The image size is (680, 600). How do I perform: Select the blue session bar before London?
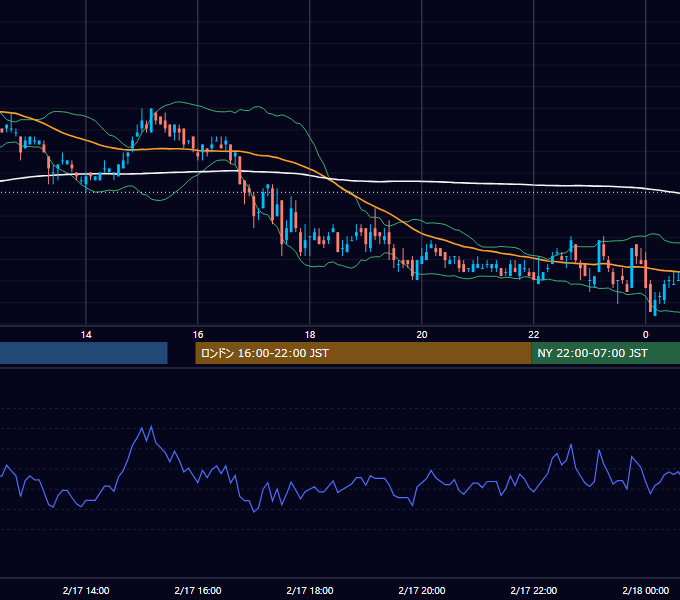[84, 353]
